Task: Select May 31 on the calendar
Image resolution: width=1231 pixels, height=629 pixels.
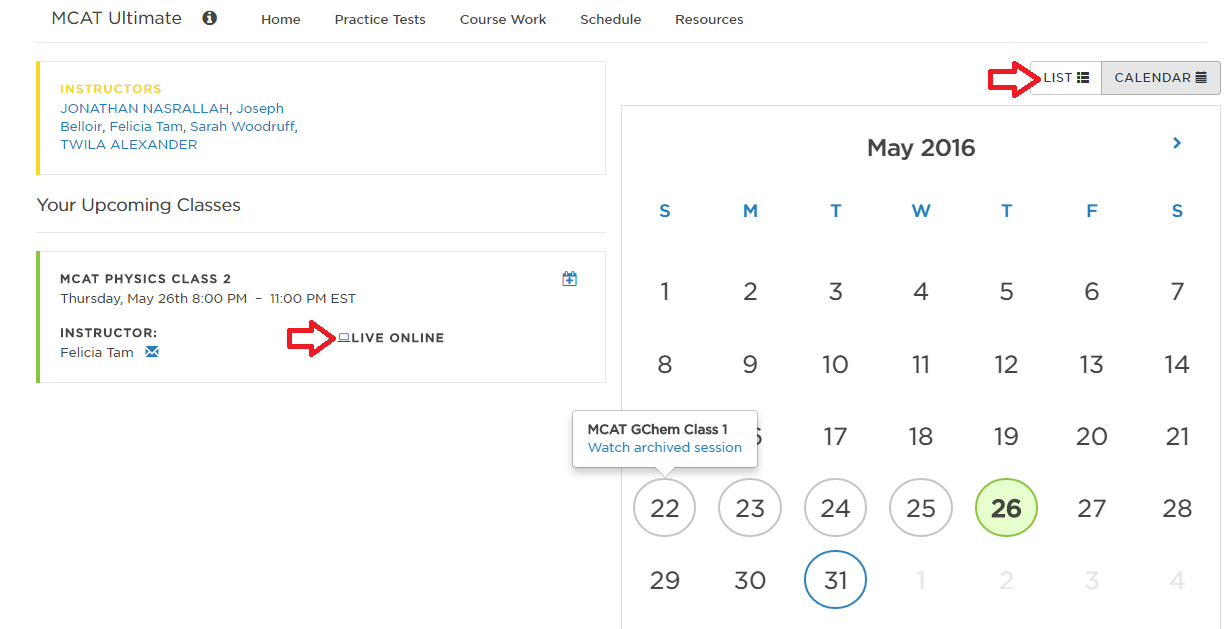Action: (x=835, y=580)
